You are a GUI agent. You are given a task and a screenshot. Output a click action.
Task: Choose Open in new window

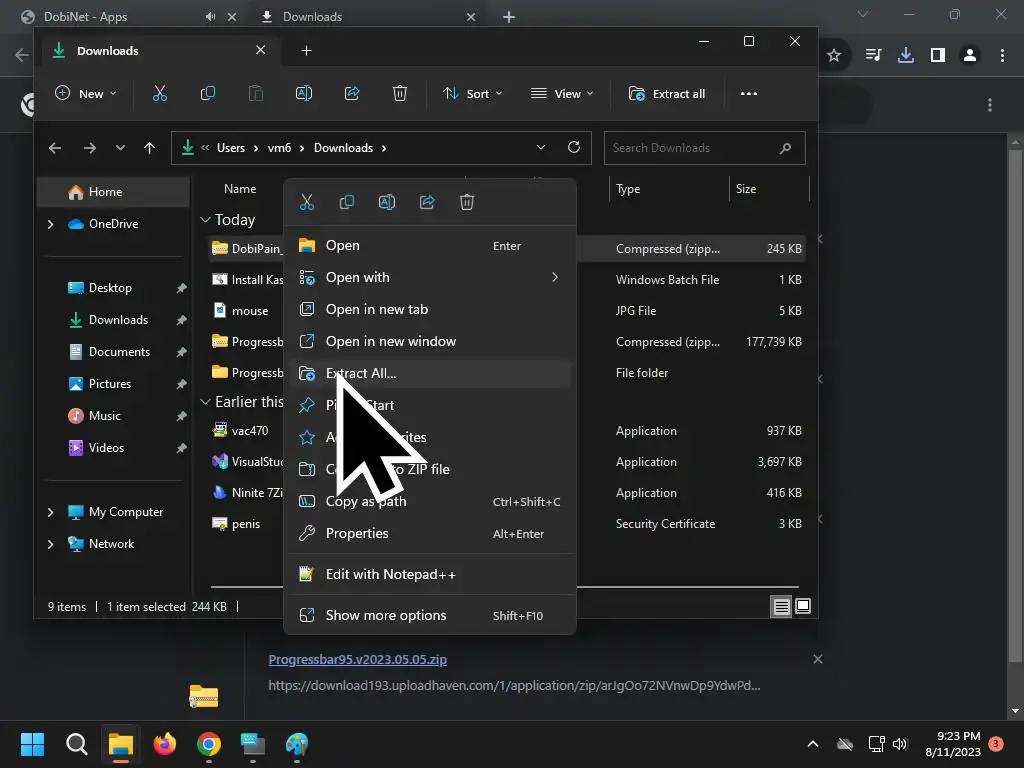(x=430, y=342)
